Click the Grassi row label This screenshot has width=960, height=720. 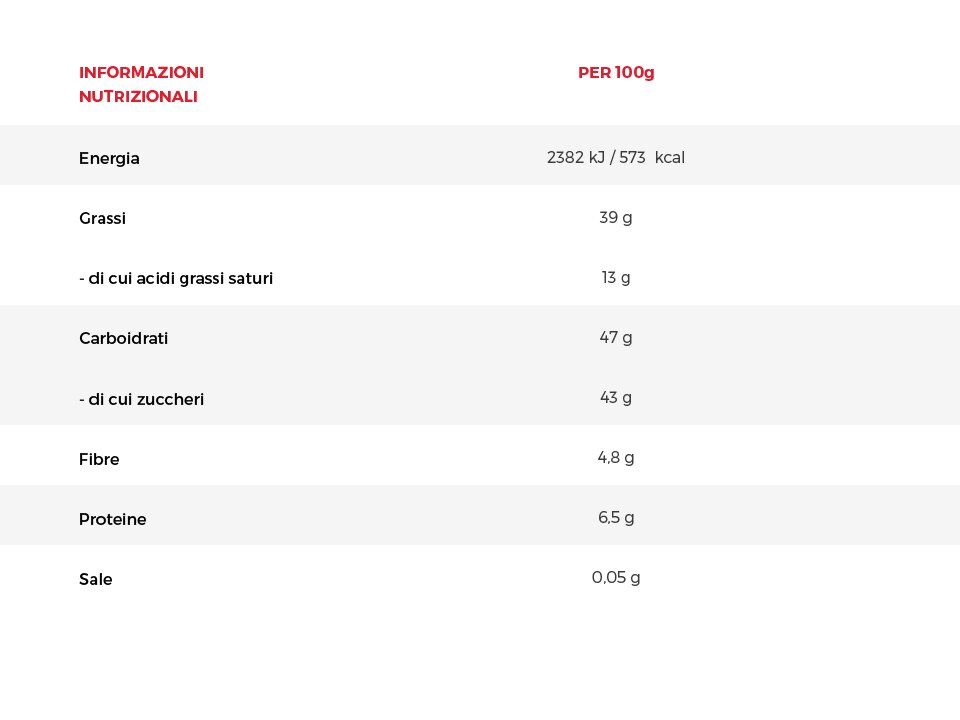[102, 218]
